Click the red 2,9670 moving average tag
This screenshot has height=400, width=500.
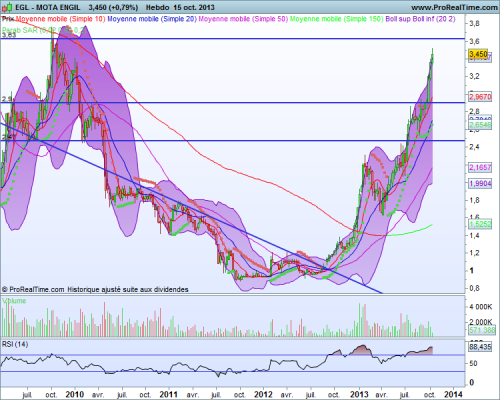[480, 97]
